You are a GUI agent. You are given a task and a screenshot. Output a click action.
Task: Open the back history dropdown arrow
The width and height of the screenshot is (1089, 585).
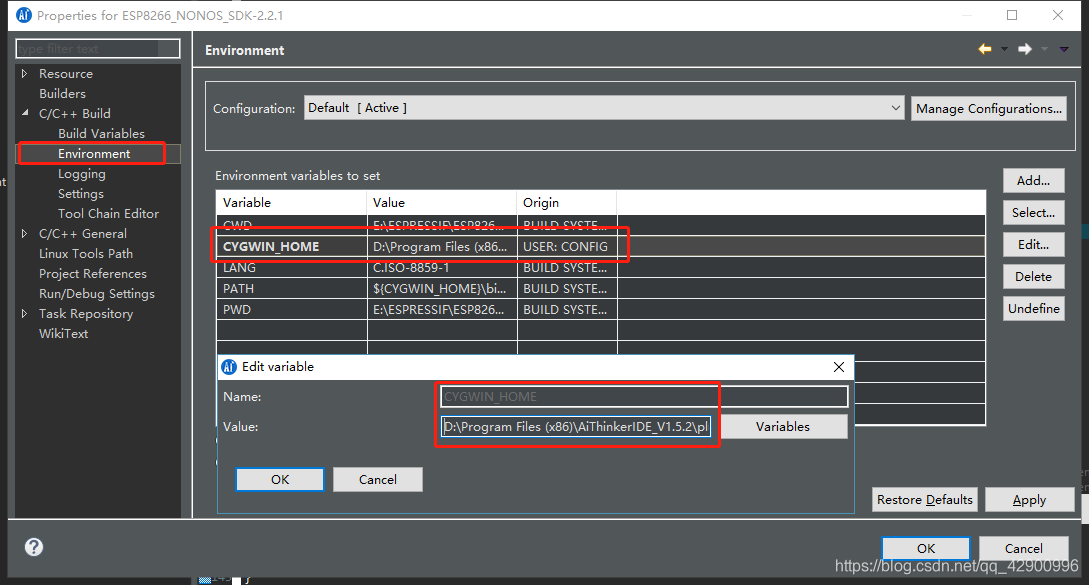1004,49
